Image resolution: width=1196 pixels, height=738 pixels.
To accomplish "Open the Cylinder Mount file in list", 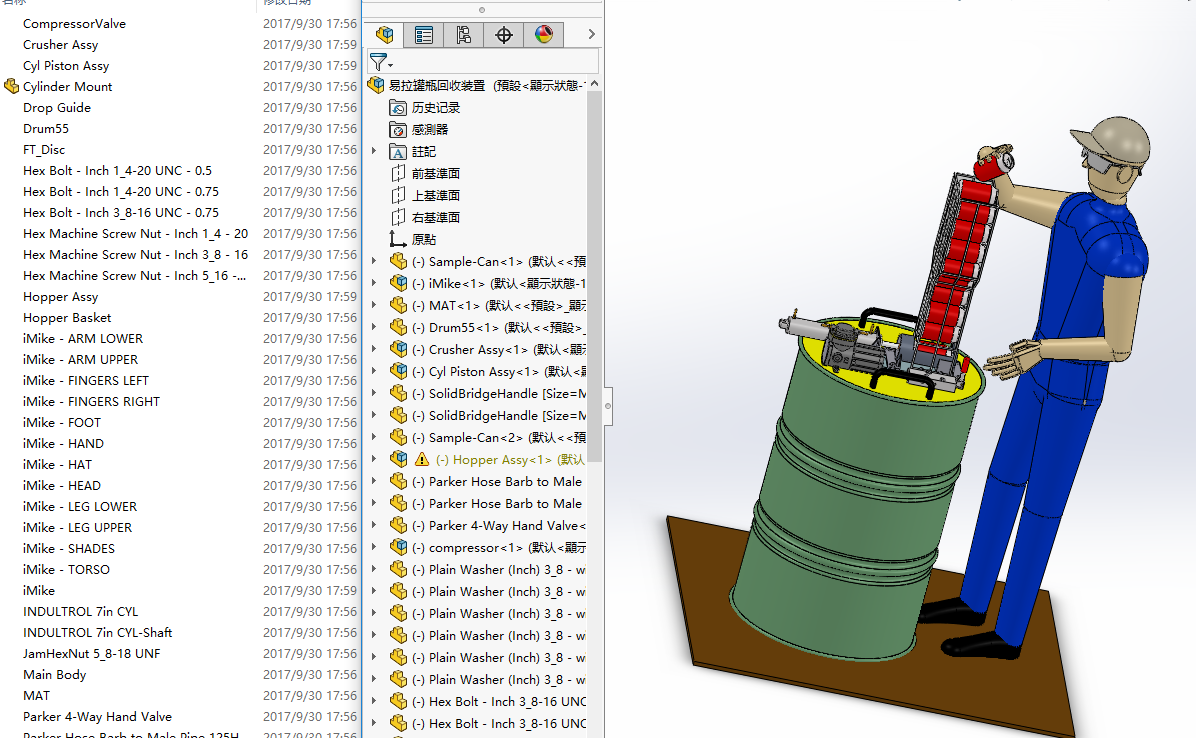I will 67,87.
